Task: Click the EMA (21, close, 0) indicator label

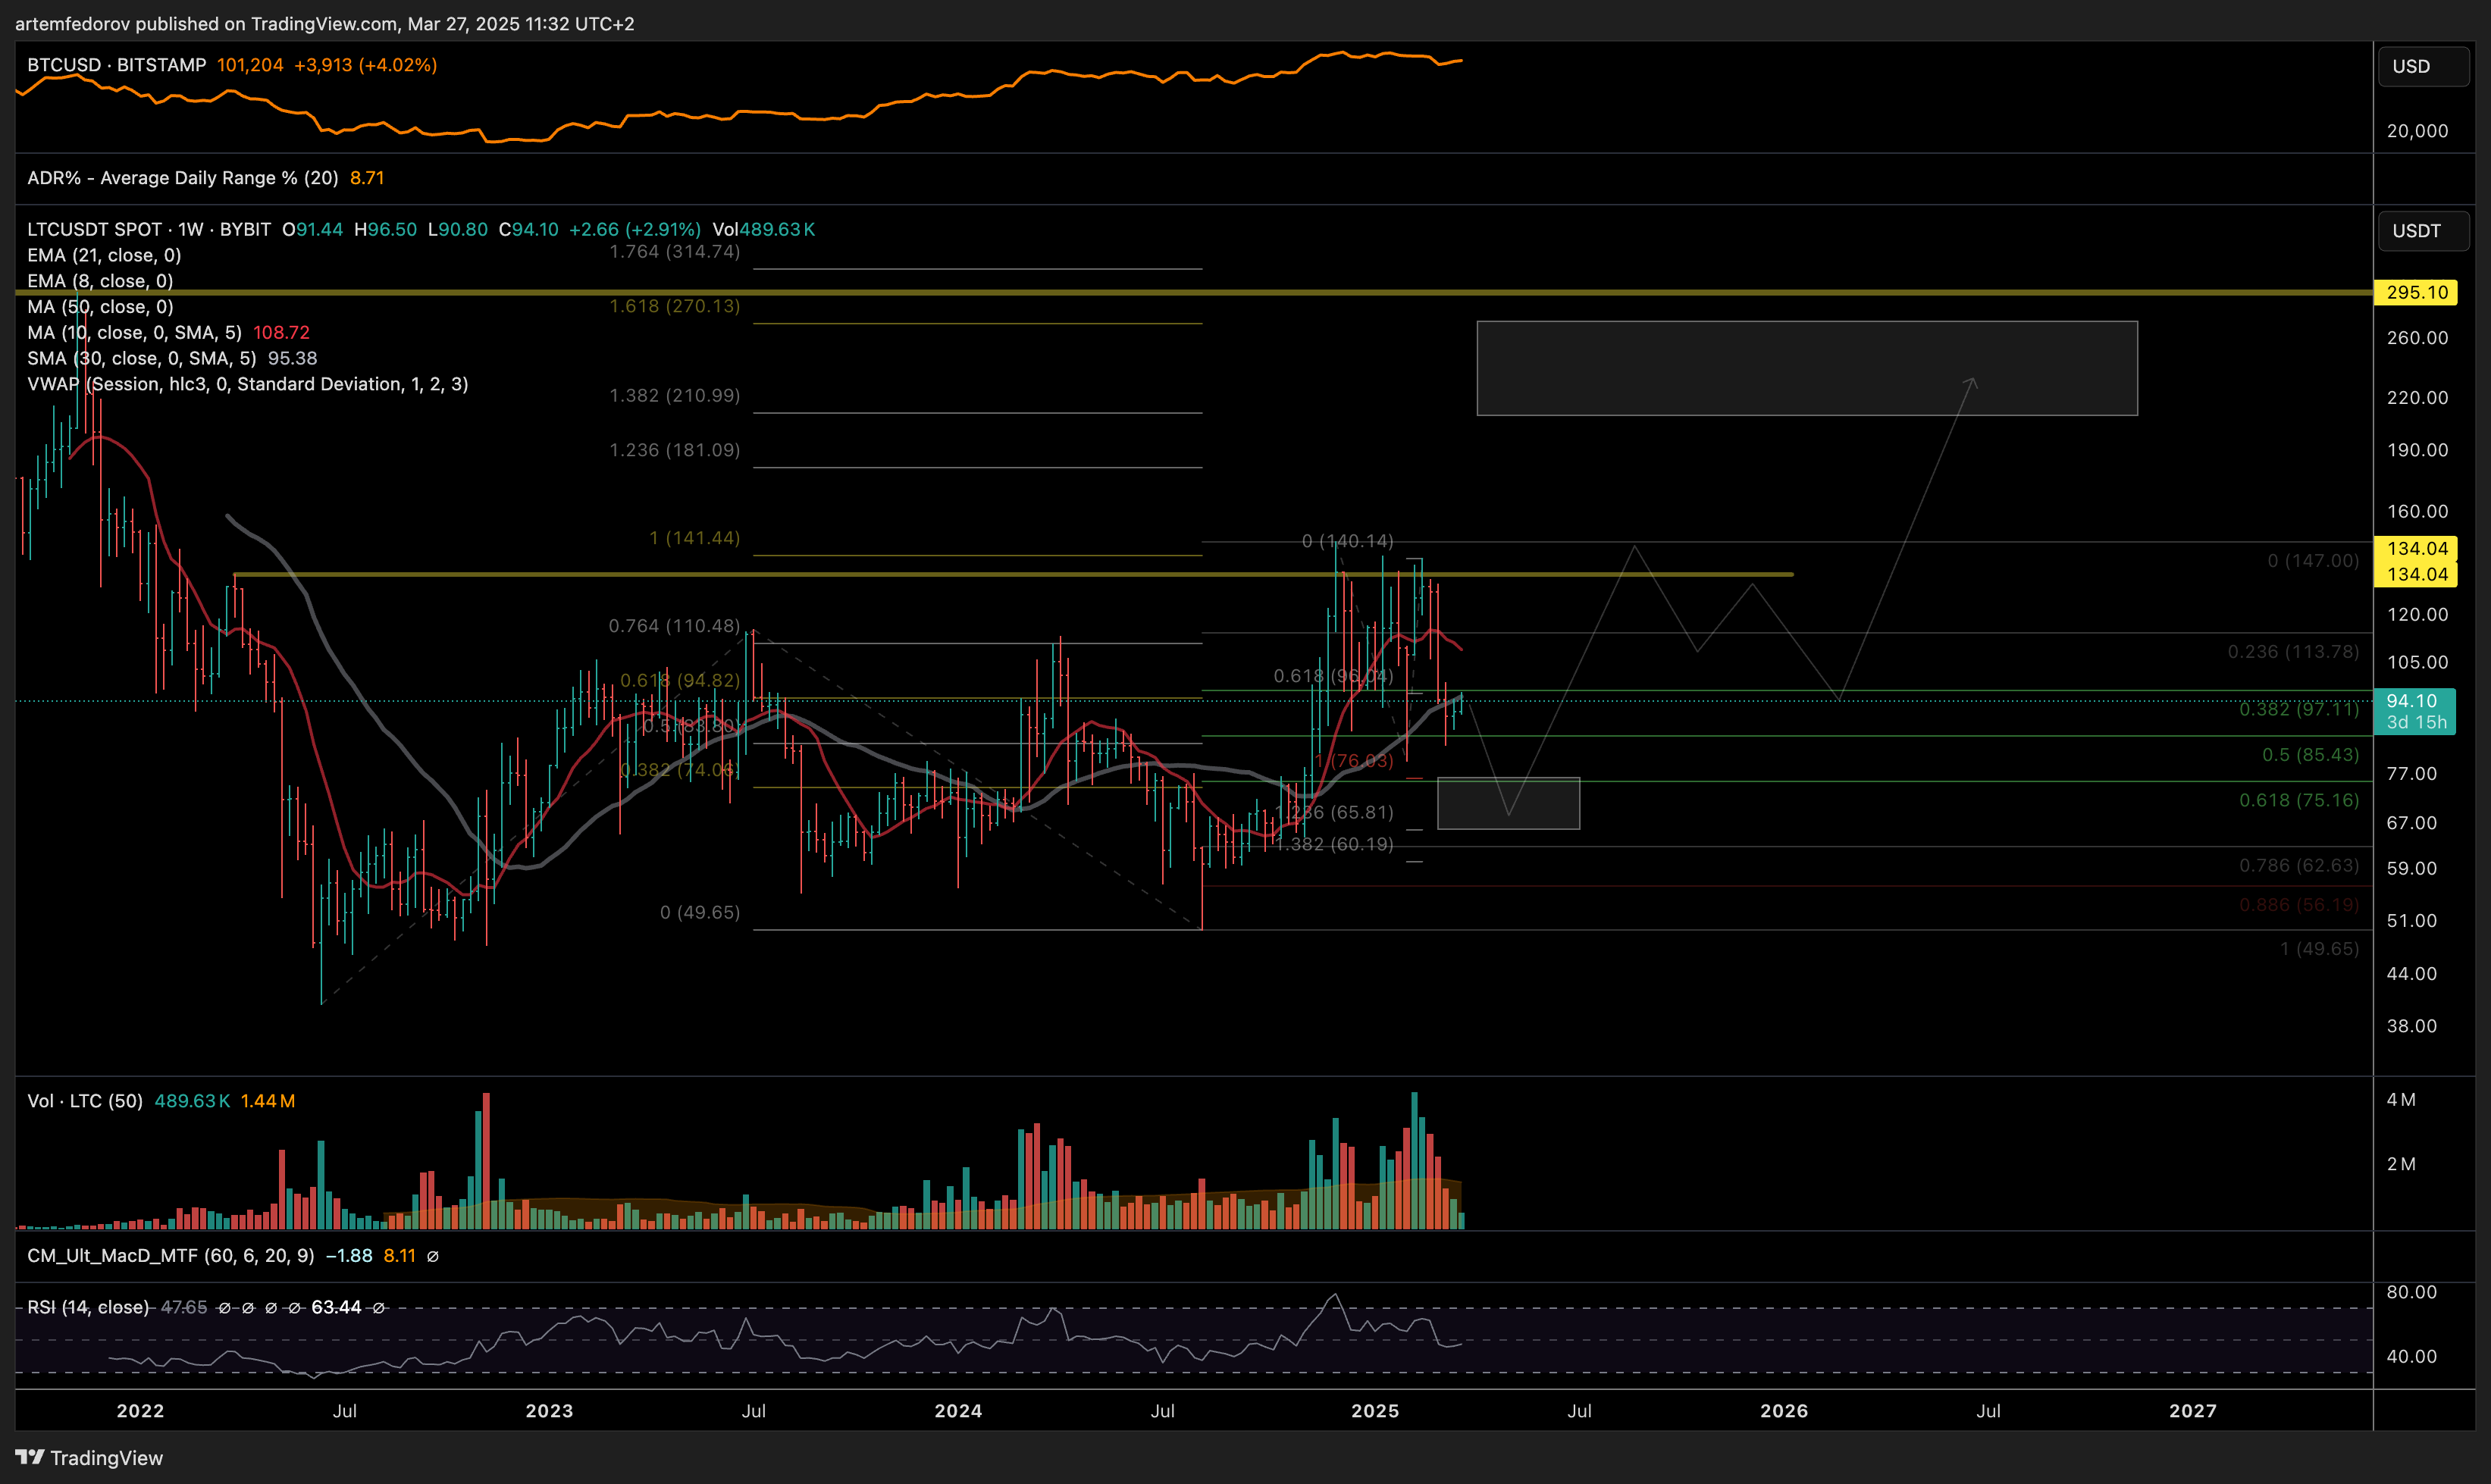Action: click(x=104, y=256)
